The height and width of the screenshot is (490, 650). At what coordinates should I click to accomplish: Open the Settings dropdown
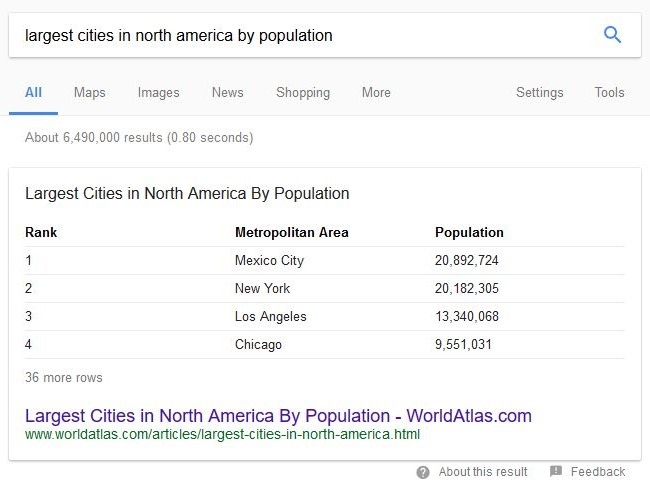(540, 92)
